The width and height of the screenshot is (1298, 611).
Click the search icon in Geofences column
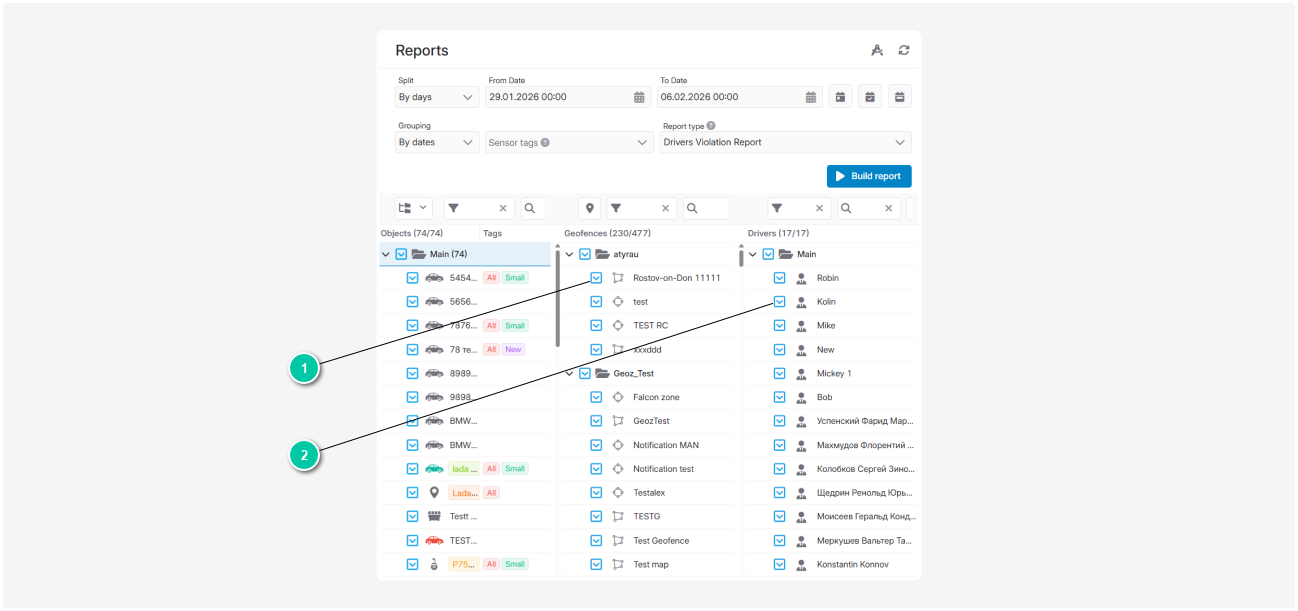[692, 208]
